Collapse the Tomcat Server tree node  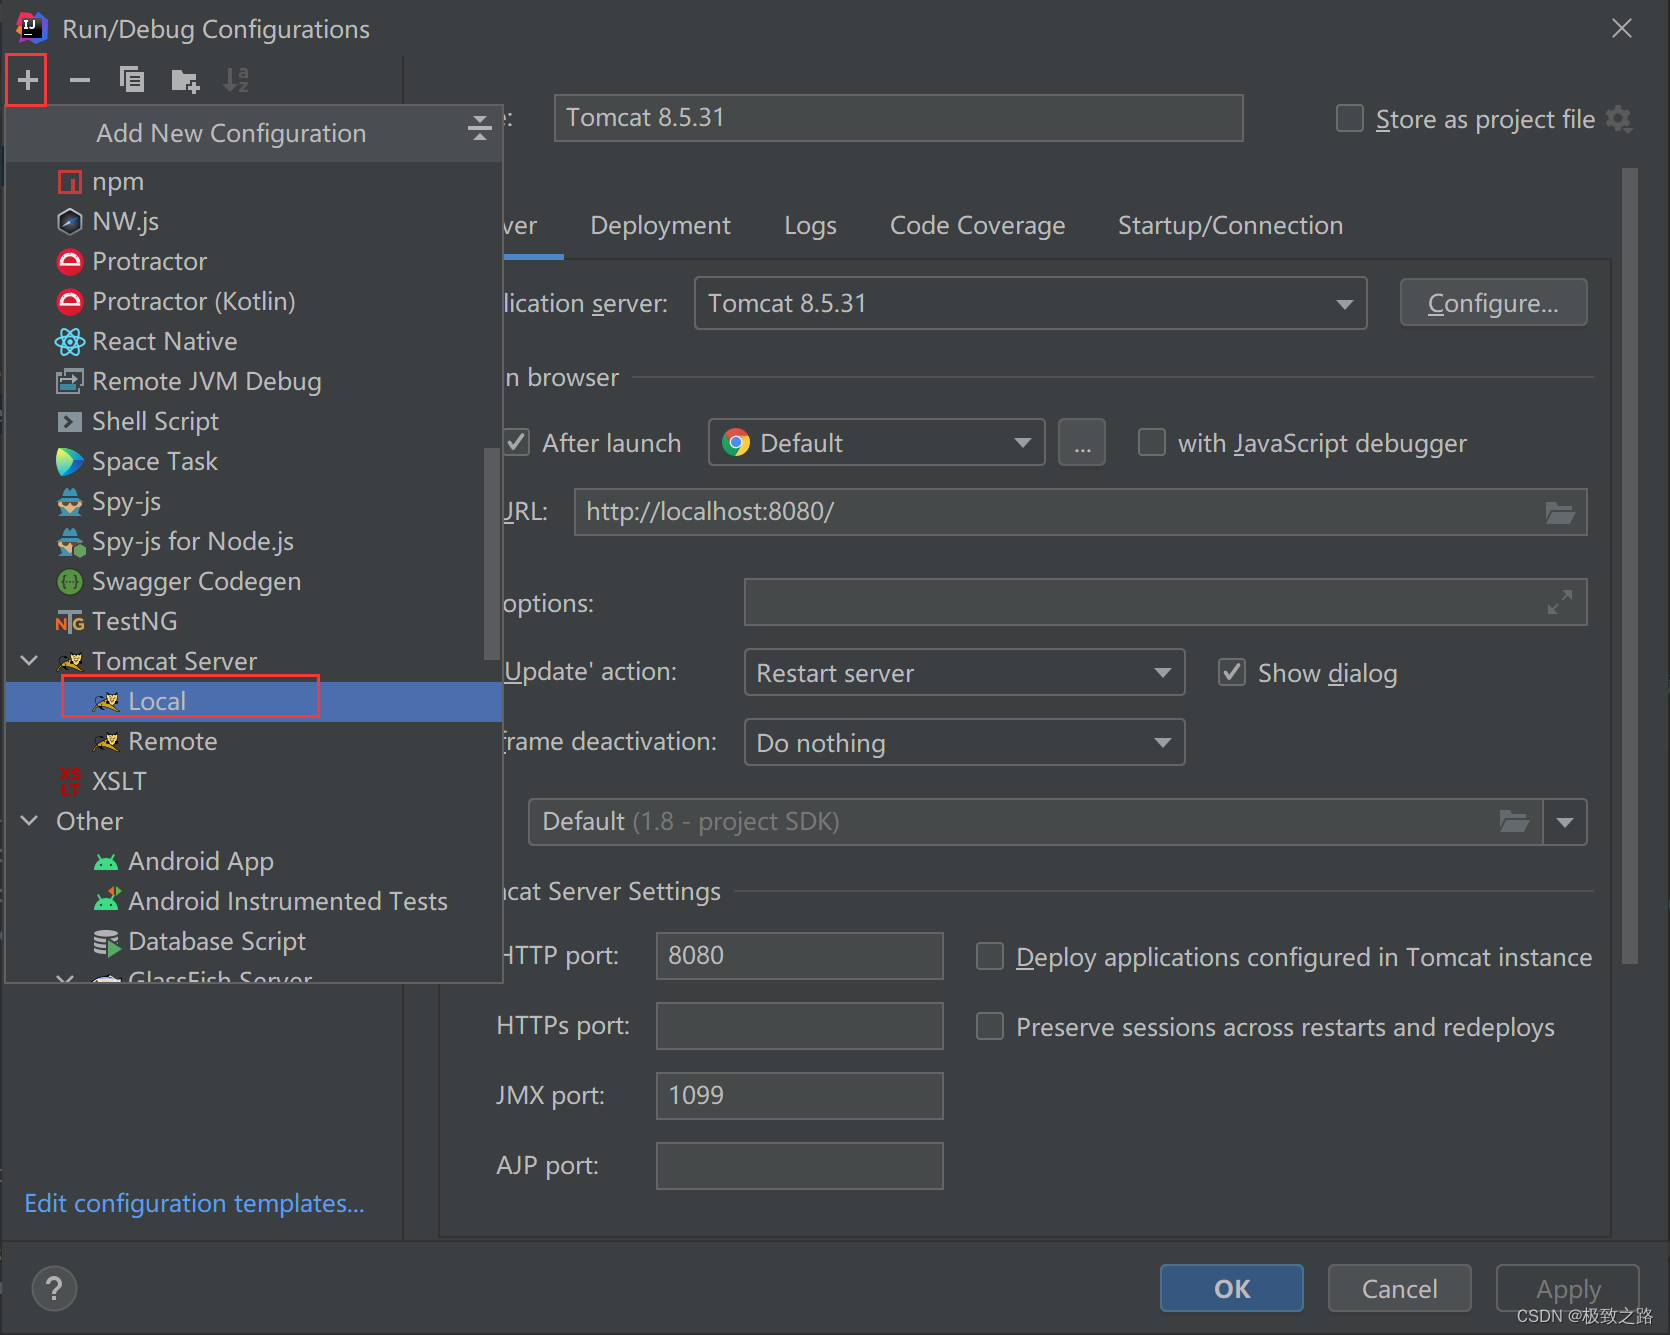[x=30, y=661]
